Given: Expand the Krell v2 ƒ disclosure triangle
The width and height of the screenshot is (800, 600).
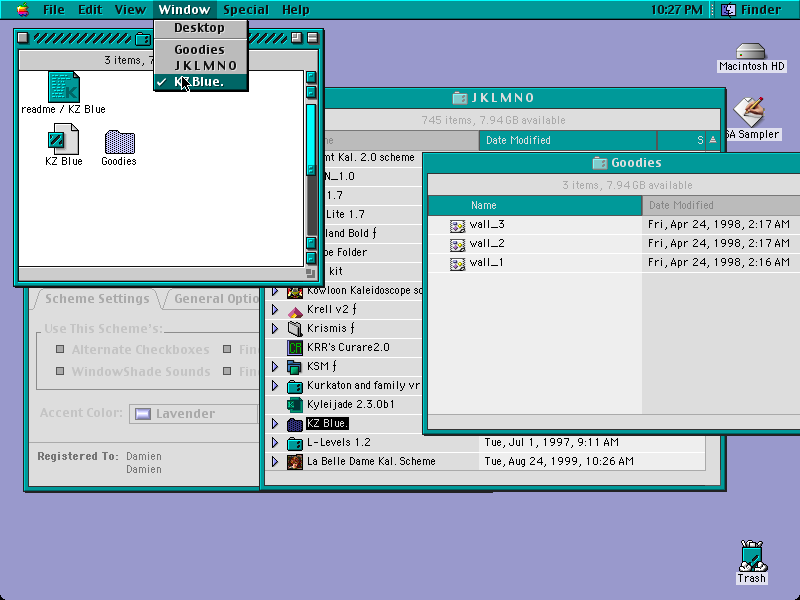Looking at the screenshot, I should point(275,310).
